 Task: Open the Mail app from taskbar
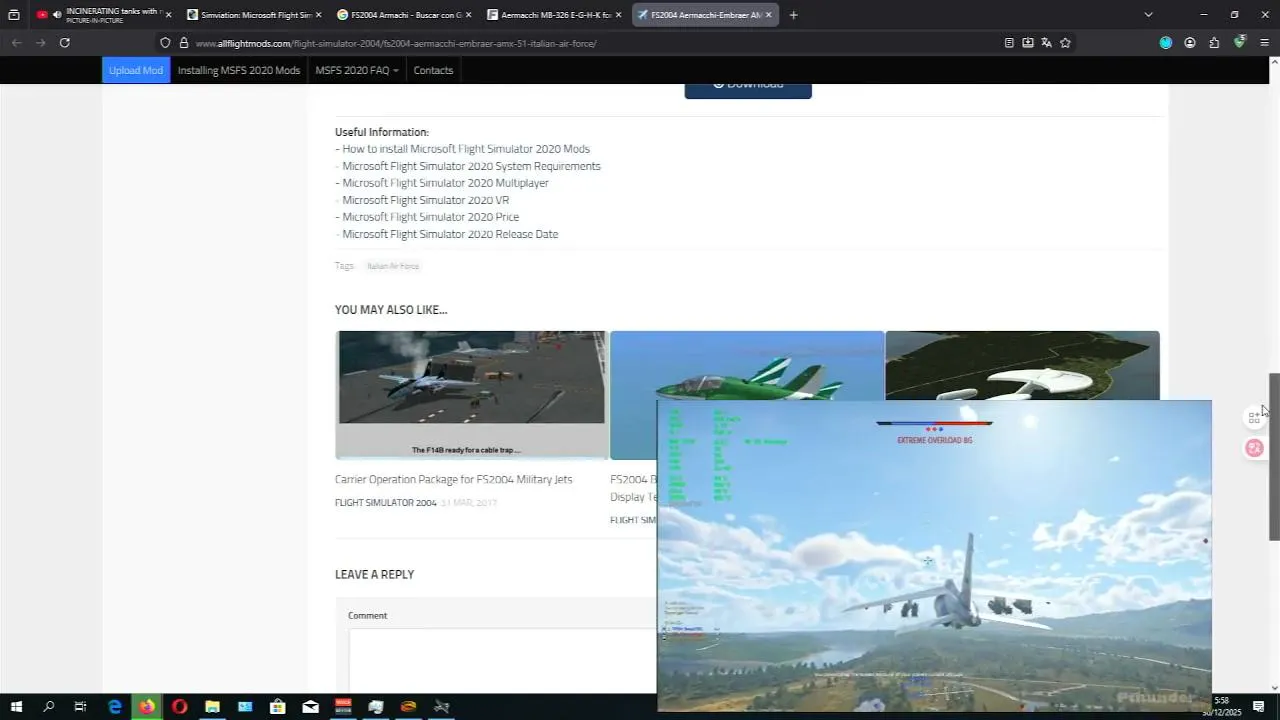pos(310,707)
